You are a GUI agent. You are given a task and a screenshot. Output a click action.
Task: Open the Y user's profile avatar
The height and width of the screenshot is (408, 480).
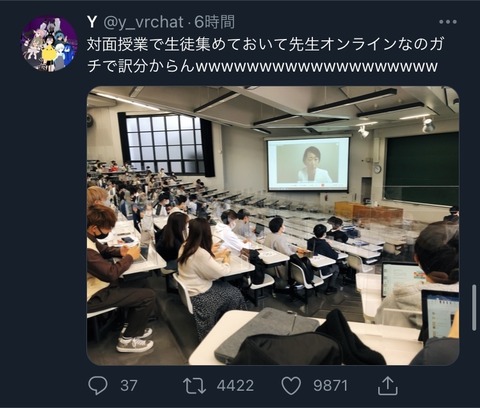[49, 44]
